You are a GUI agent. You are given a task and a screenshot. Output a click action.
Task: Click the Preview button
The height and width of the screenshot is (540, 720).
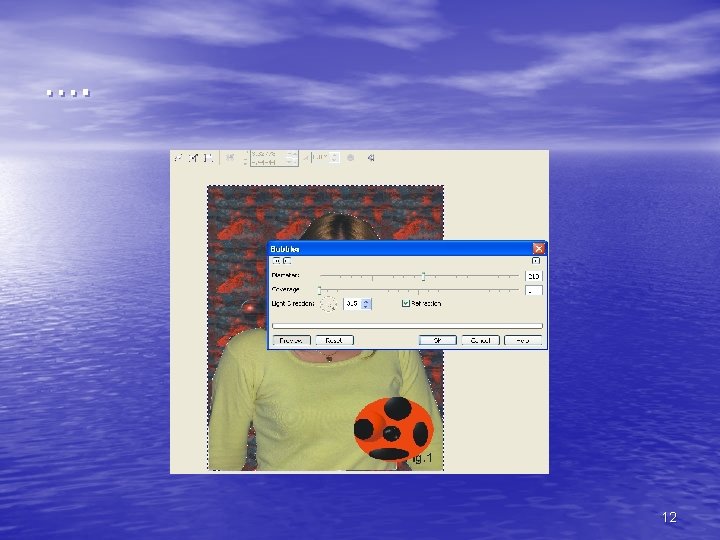click(292, 340)
